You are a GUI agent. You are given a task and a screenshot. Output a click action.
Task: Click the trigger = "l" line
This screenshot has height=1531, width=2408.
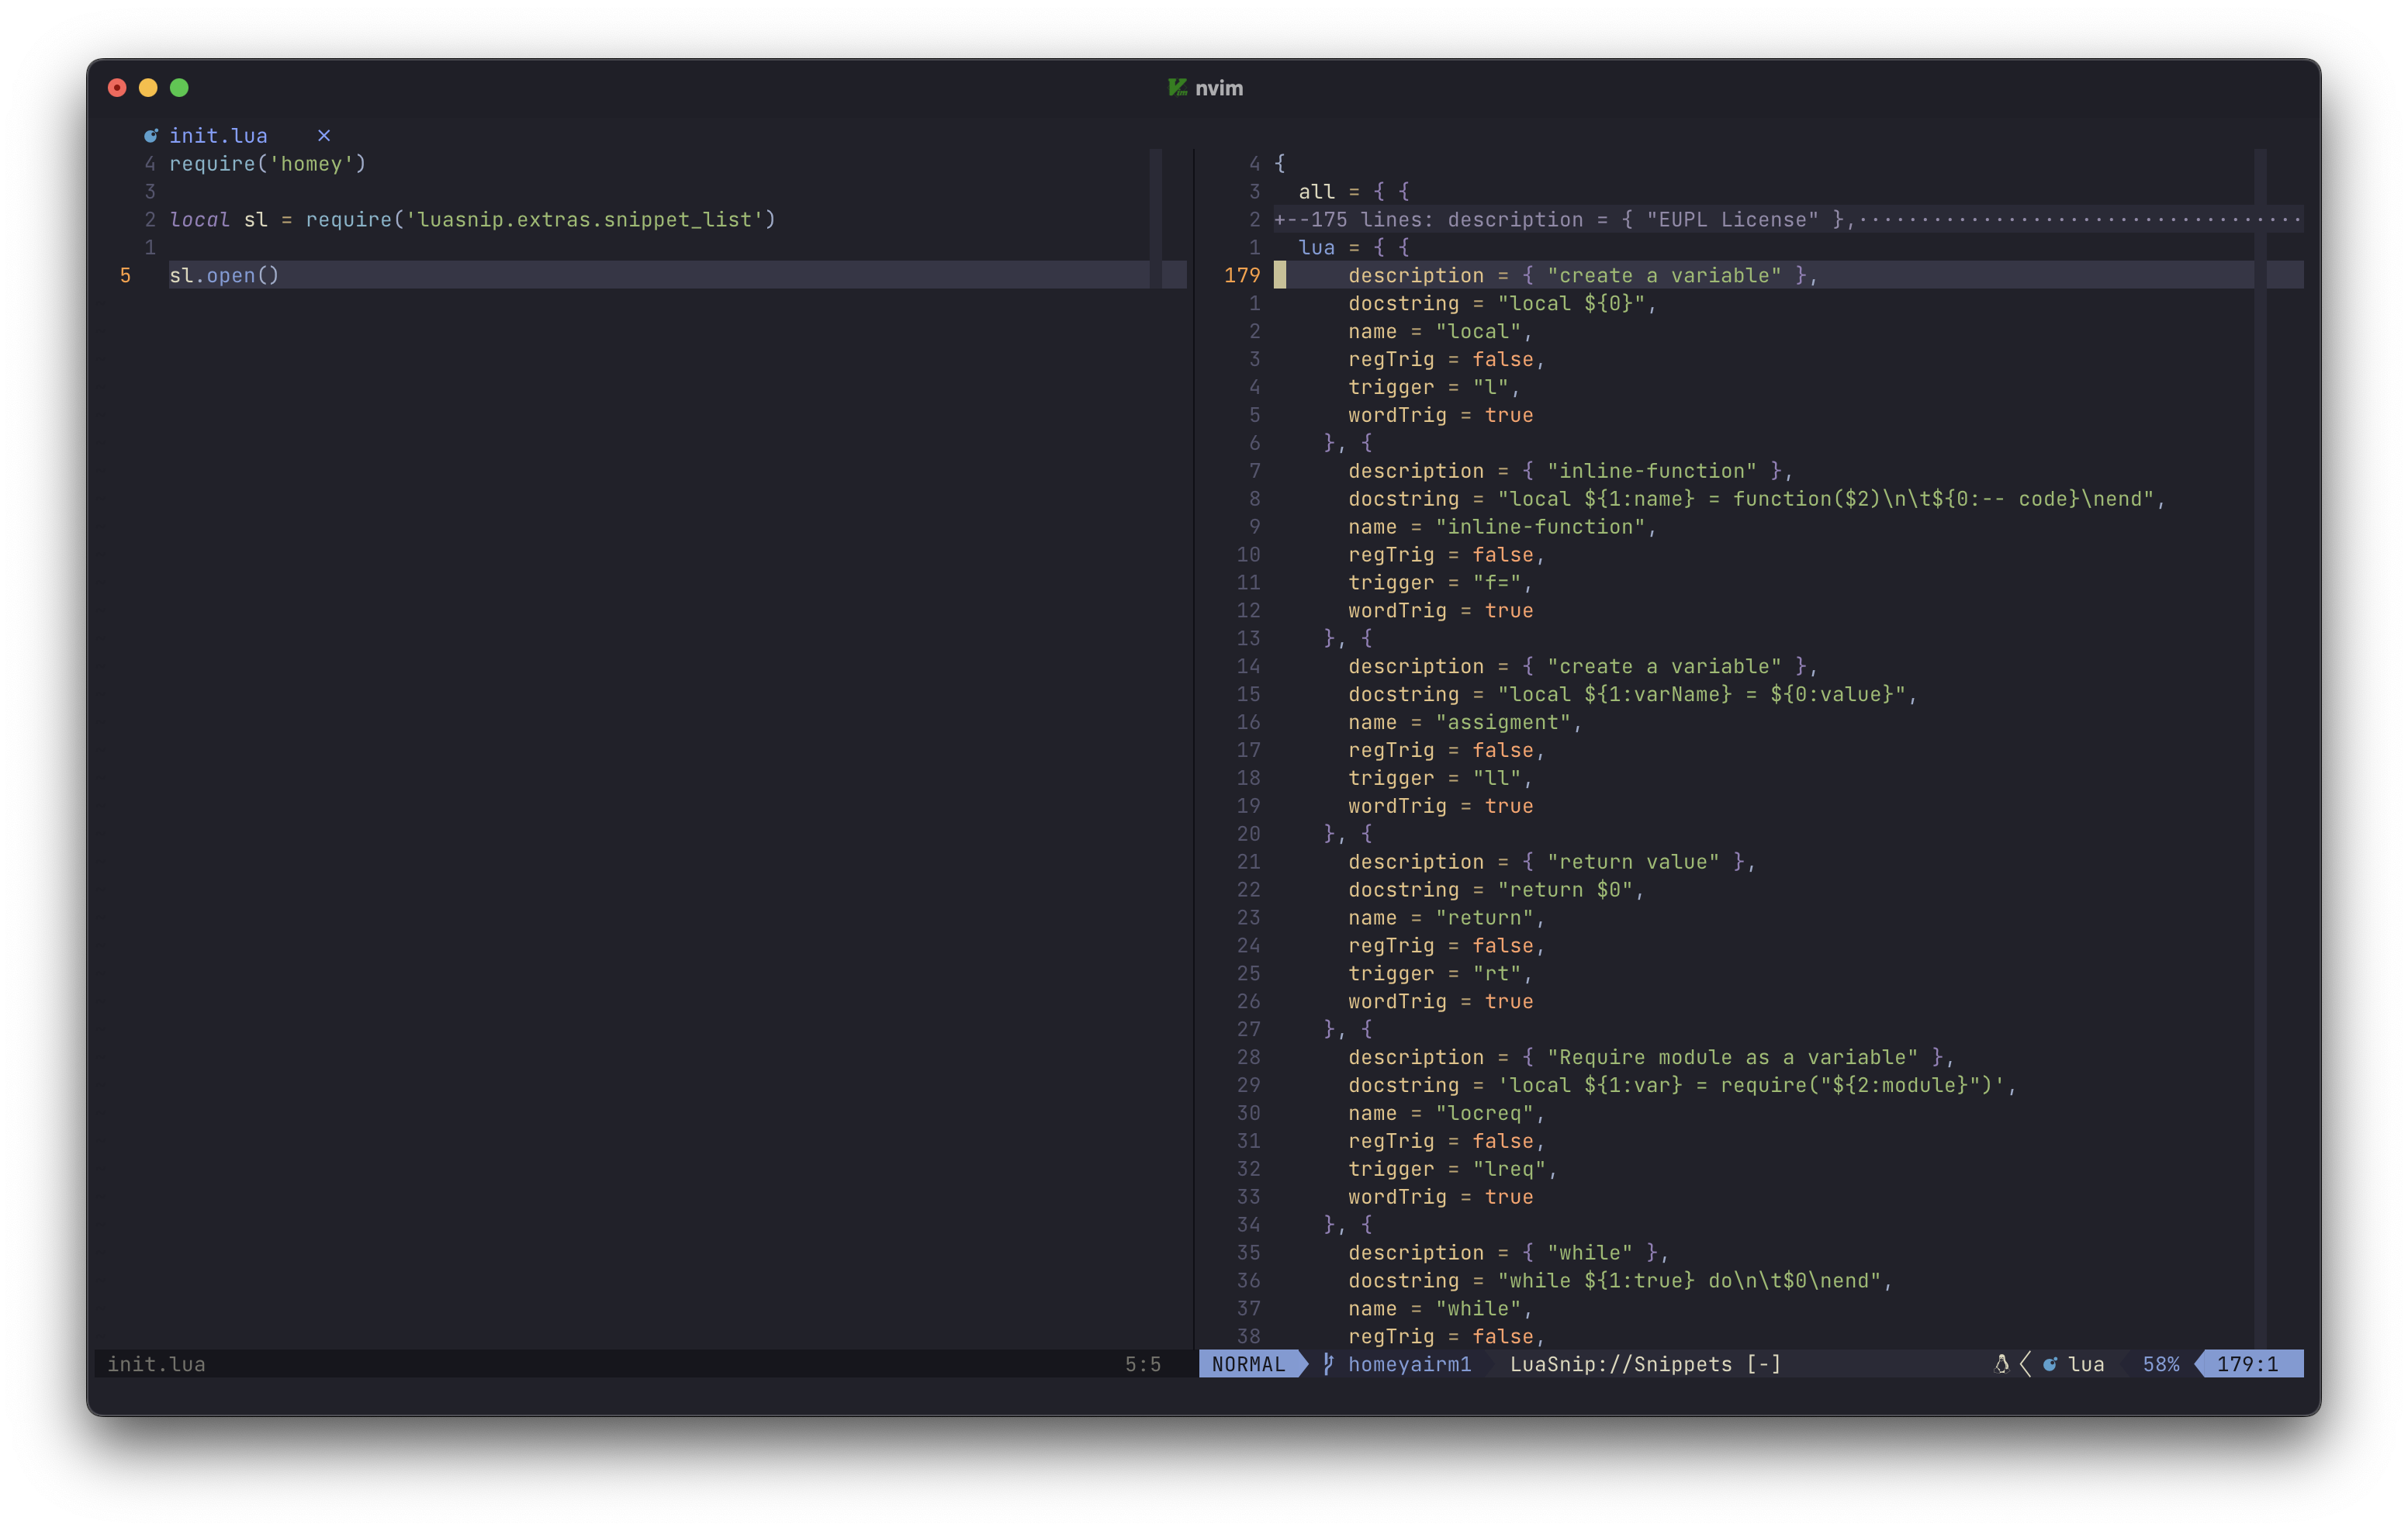pos(1434,387)
